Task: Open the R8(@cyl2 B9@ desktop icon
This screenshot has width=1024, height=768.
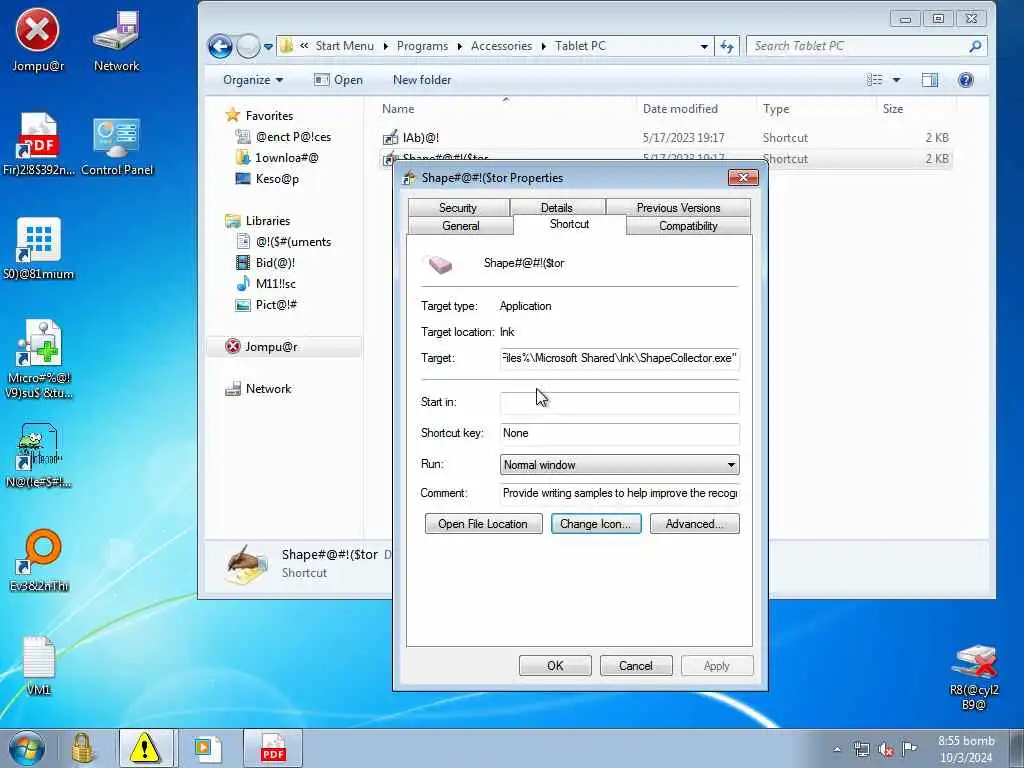Action: click(x=974, y=677)
